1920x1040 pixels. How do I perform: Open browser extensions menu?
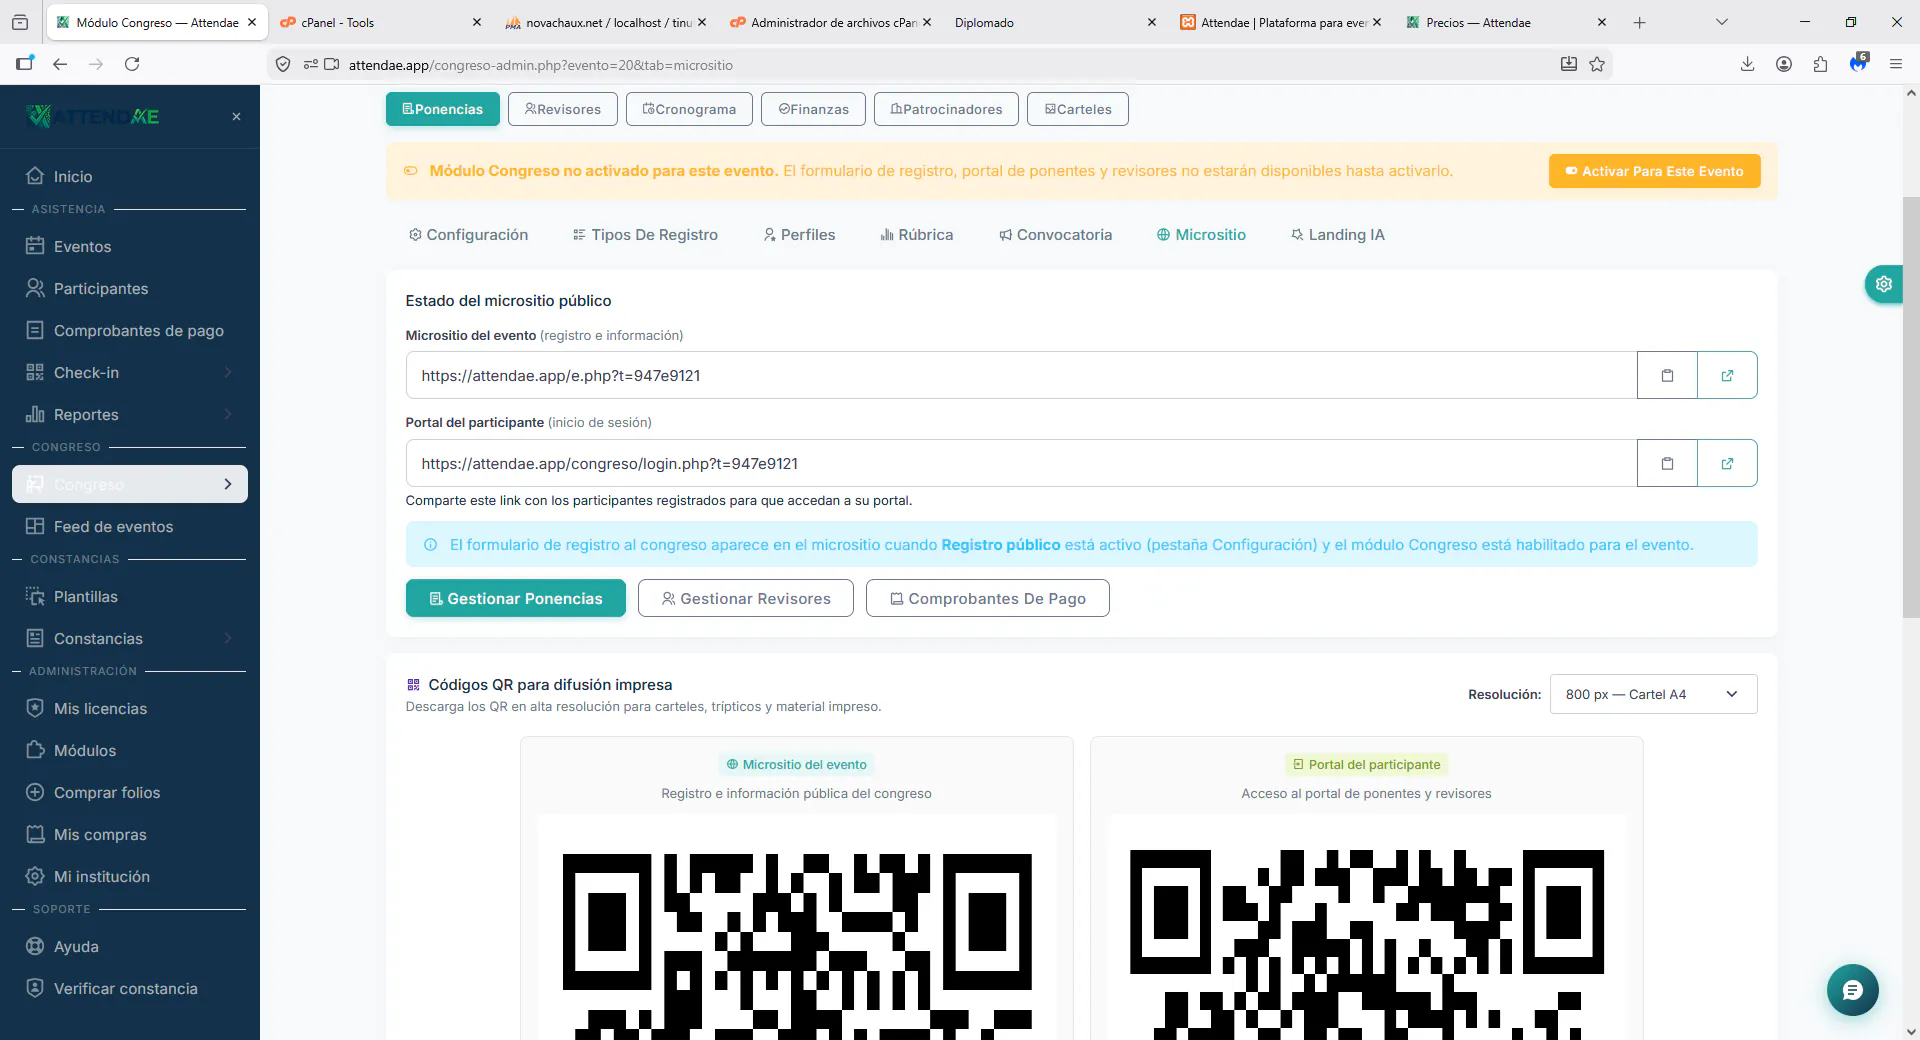pos(1820,64)
